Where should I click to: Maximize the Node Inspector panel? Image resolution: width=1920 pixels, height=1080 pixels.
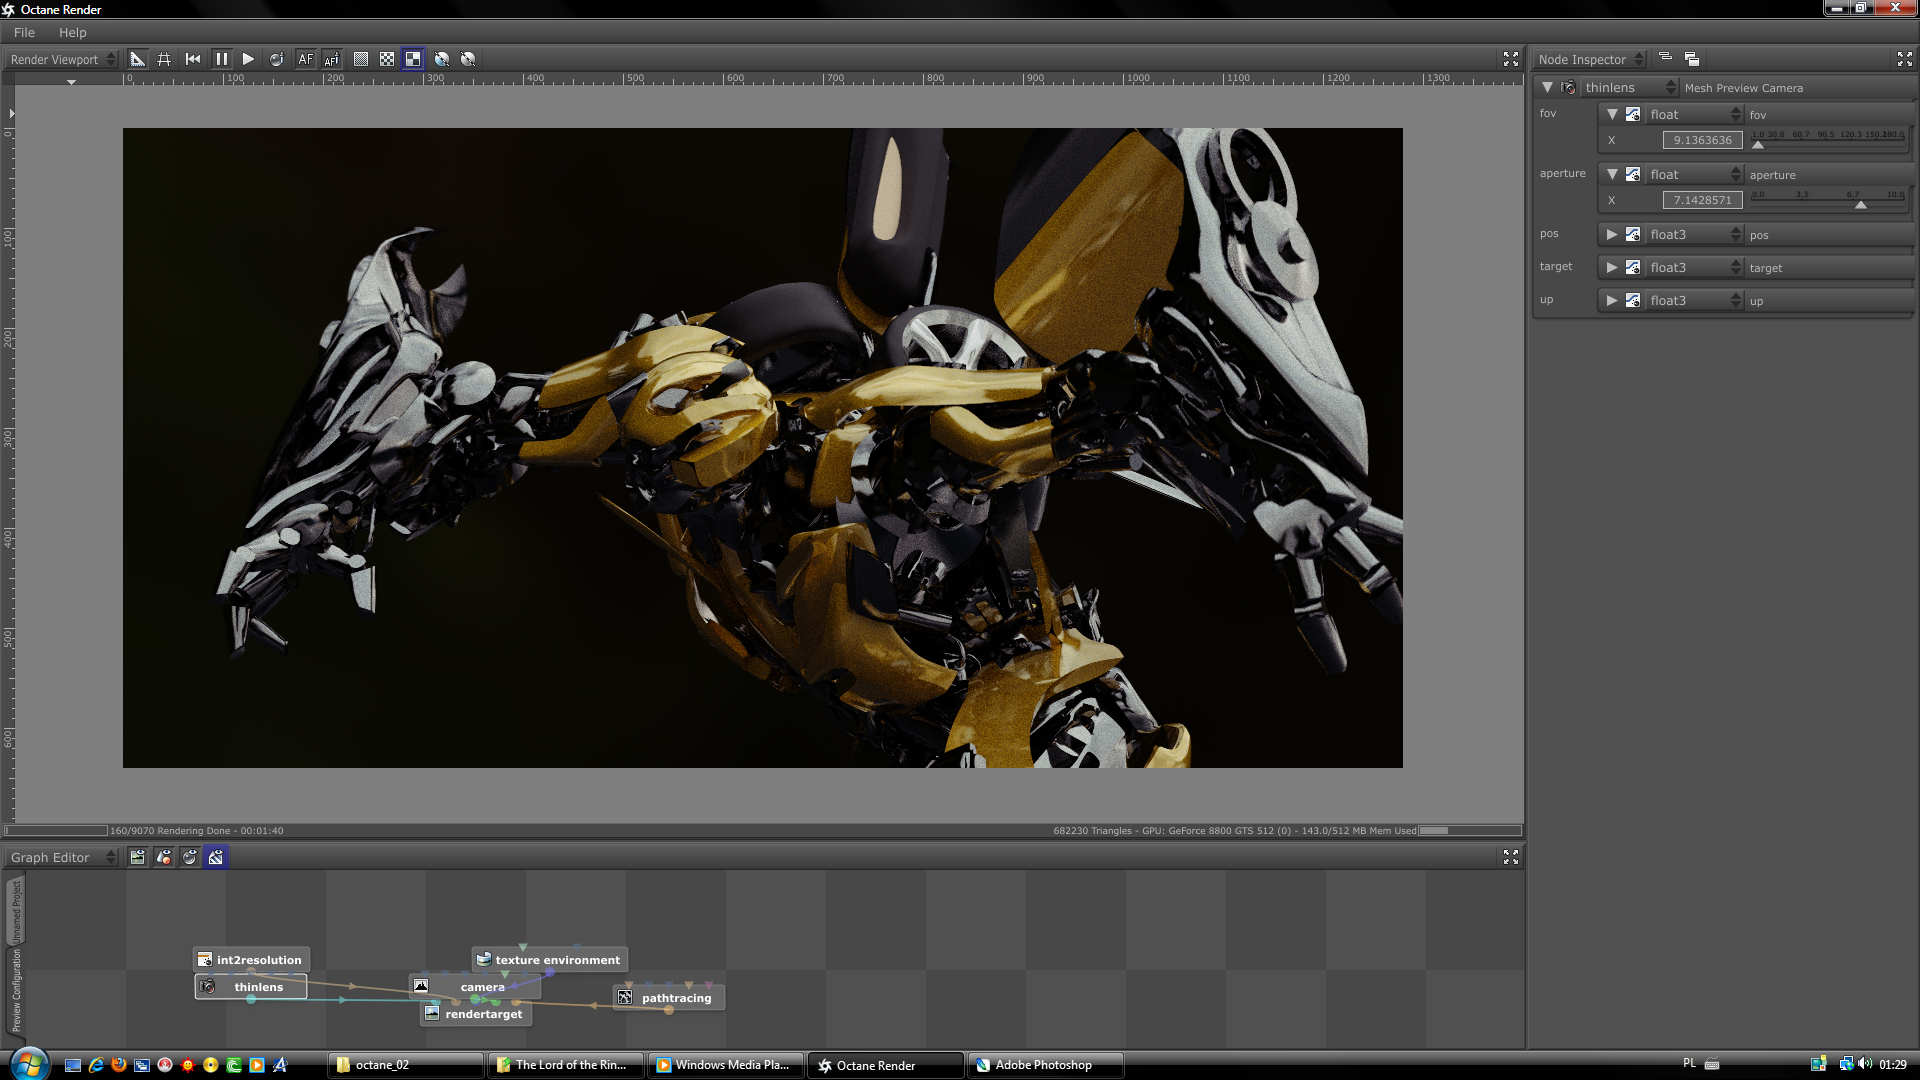[x=1904, y=59]
